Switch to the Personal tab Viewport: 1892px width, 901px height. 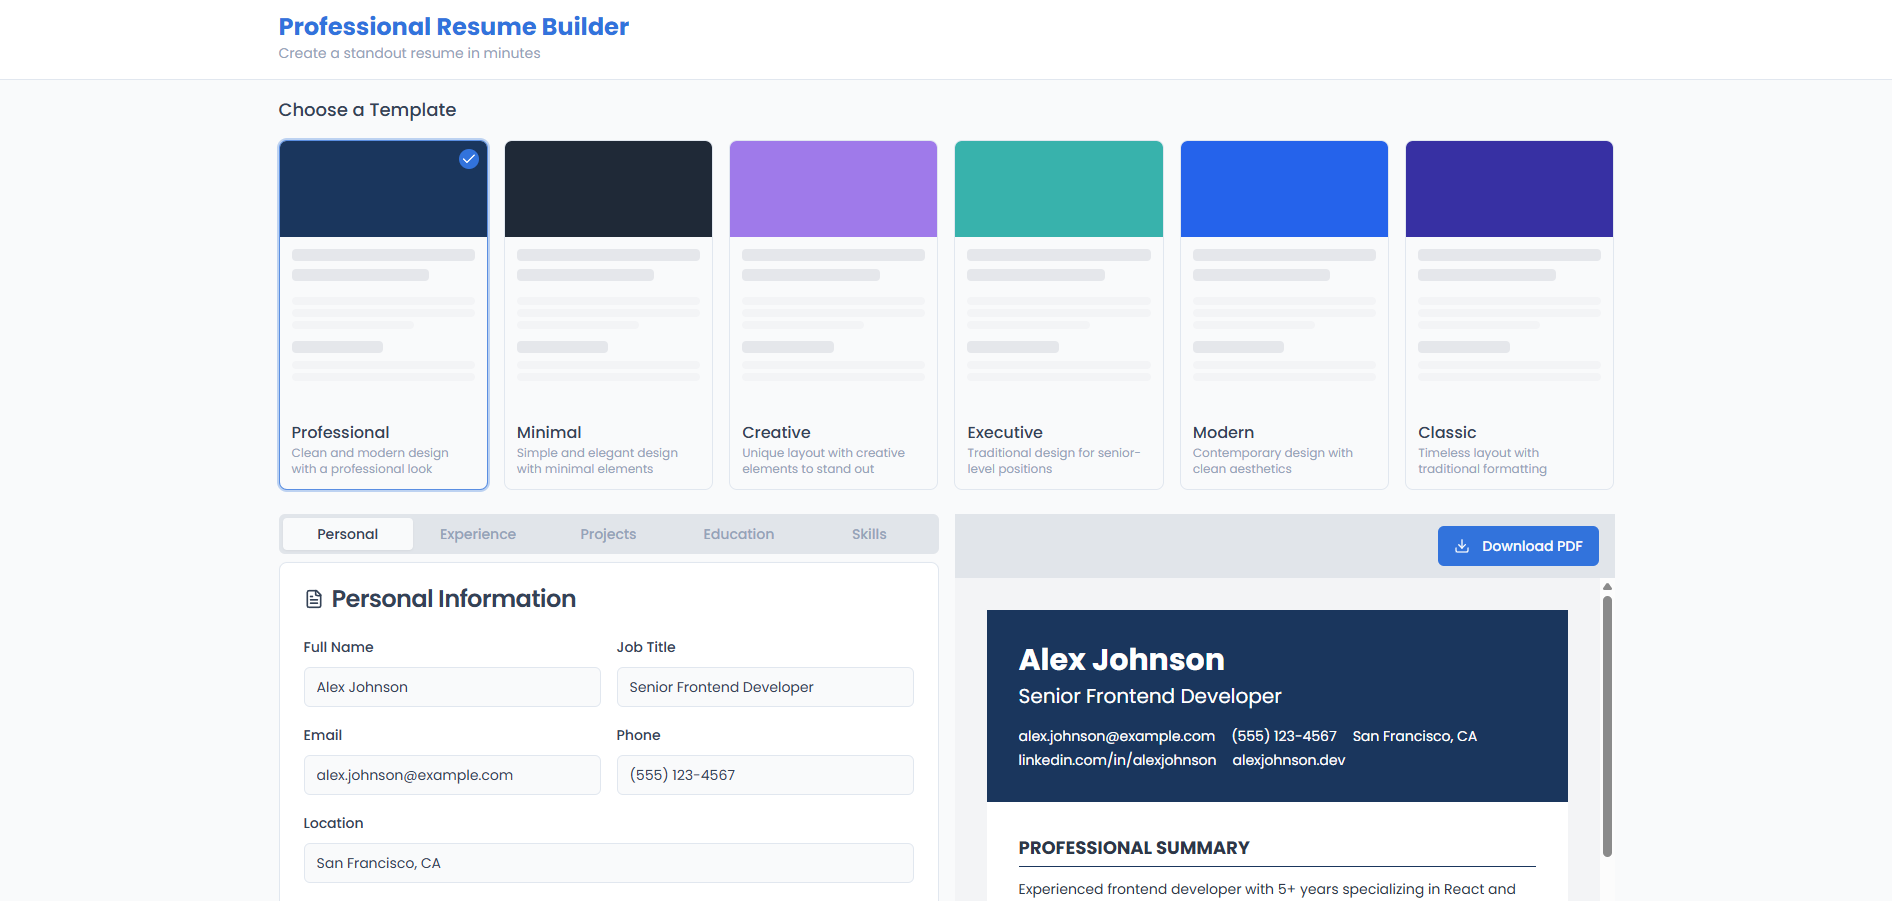348,534
